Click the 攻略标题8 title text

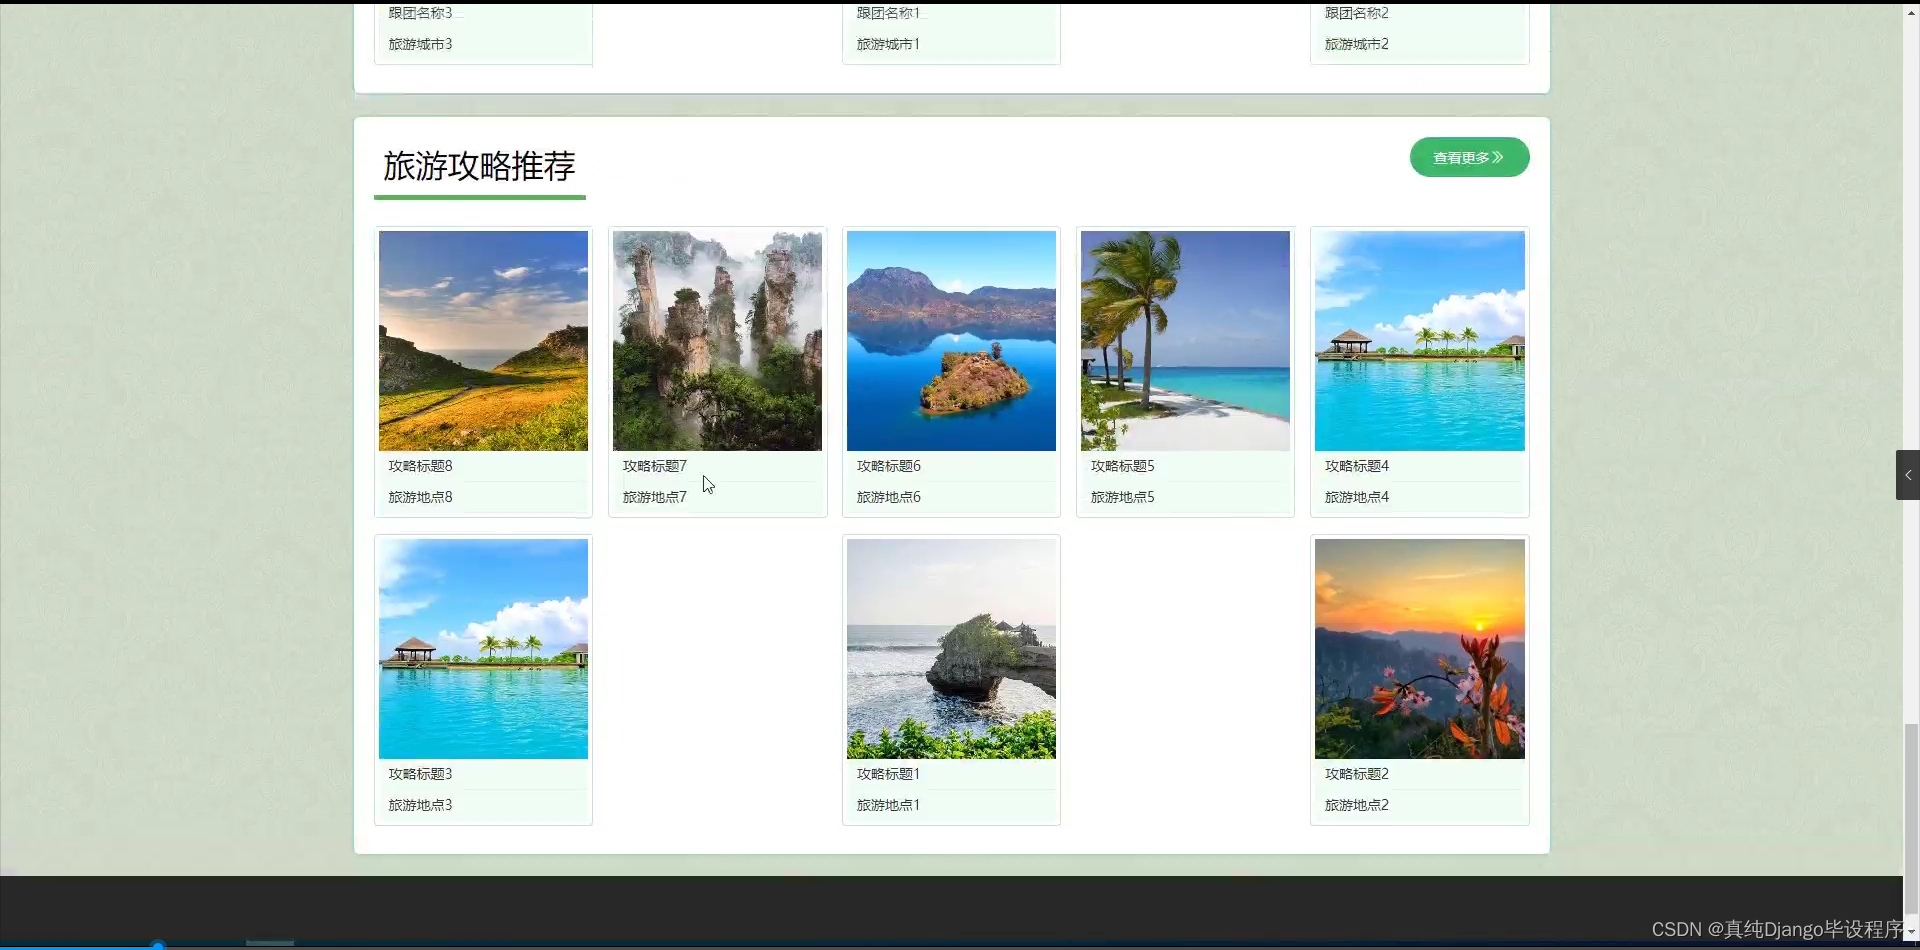[x=420, y=466]
